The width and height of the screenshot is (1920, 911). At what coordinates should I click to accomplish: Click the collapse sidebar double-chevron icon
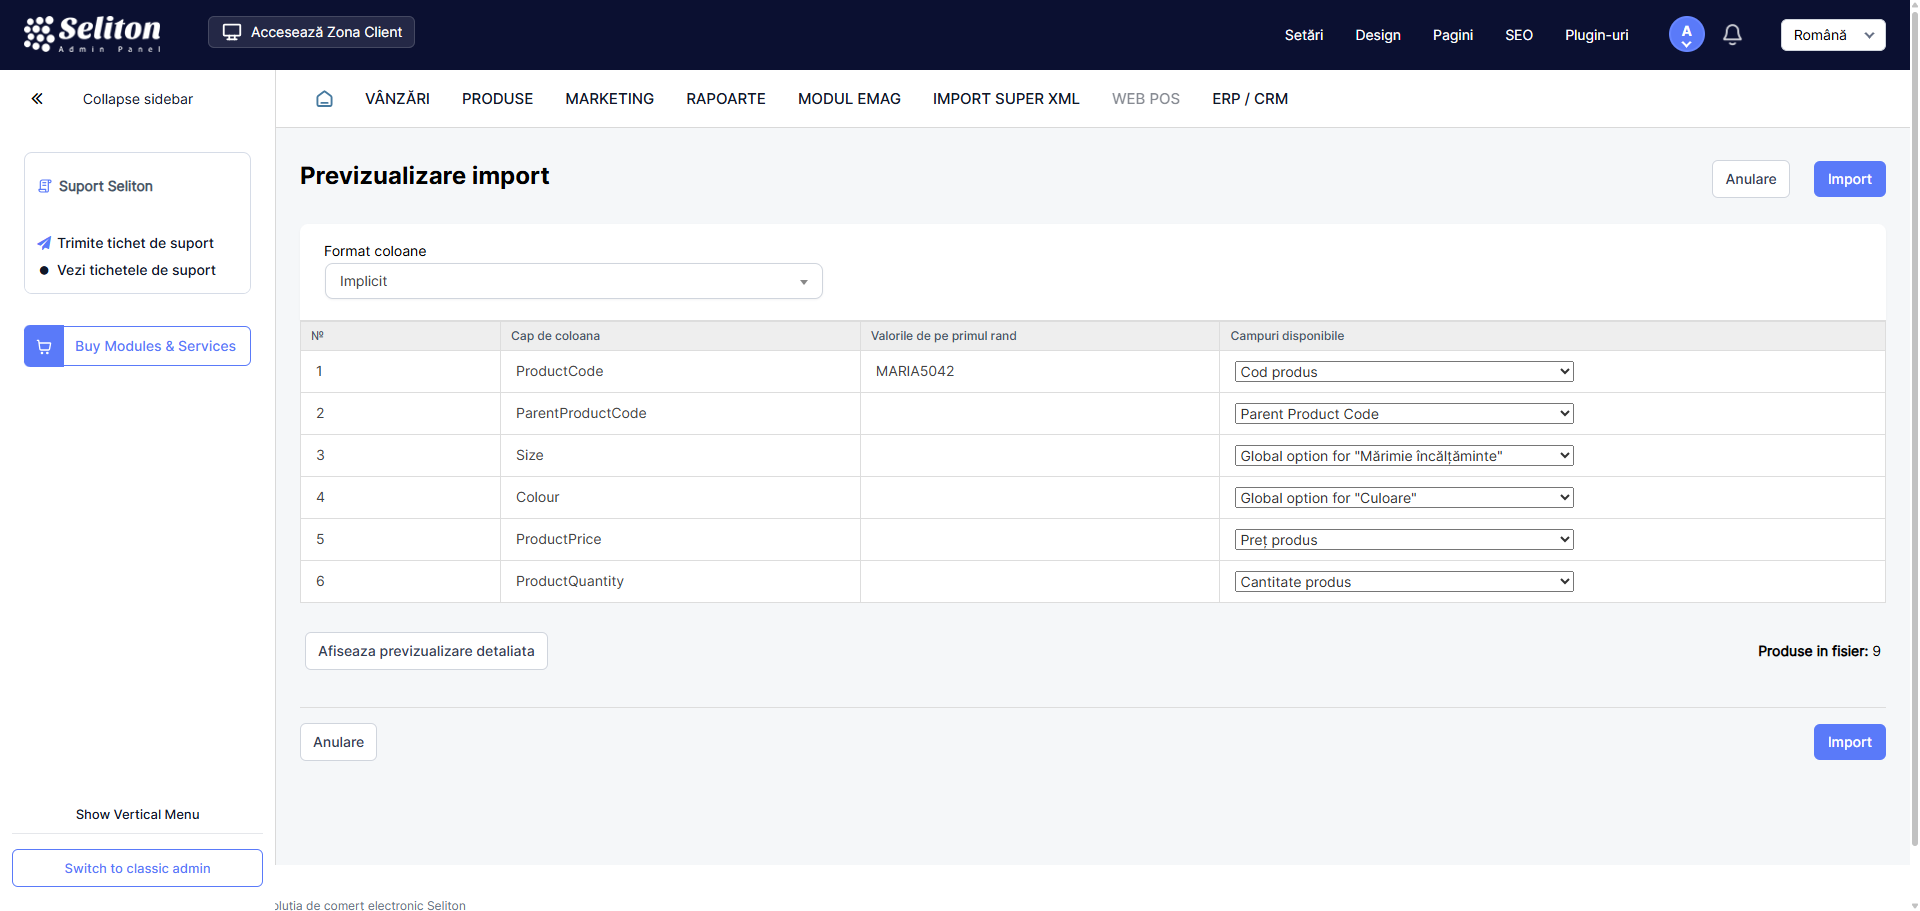[x=37, y=99]
